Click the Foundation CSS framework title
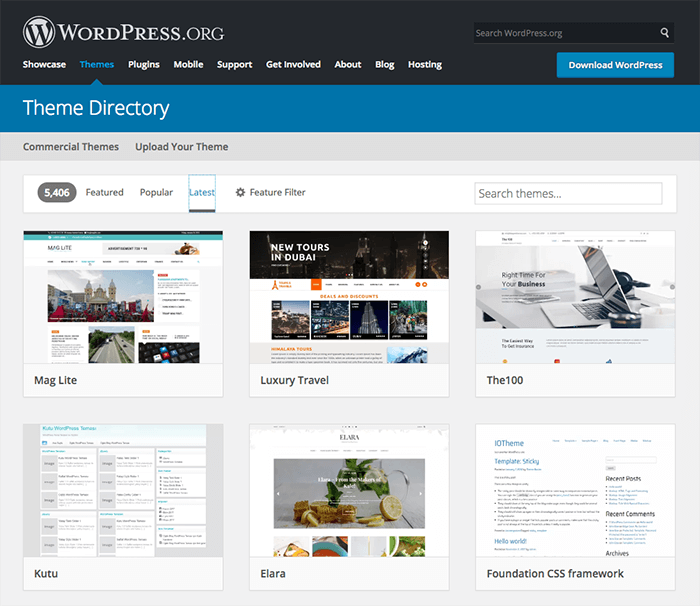Viewport: 700px width, 606px height. pyautogui.click(x=555, y=574)
